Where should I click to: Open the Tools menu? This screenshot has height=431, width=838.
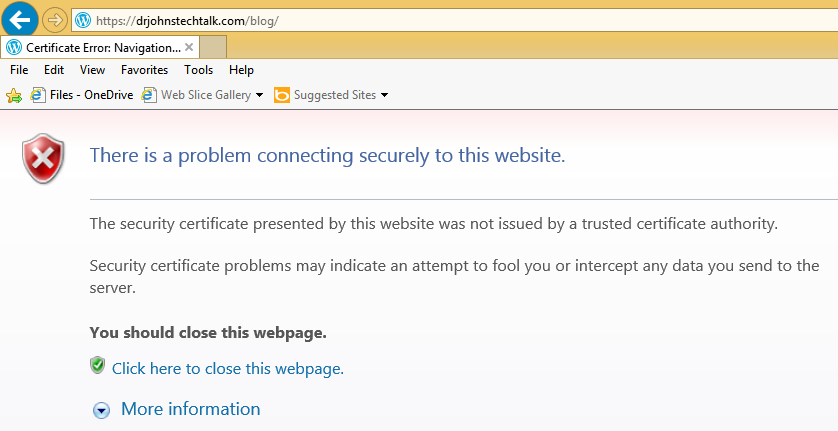tap(198, 70)
